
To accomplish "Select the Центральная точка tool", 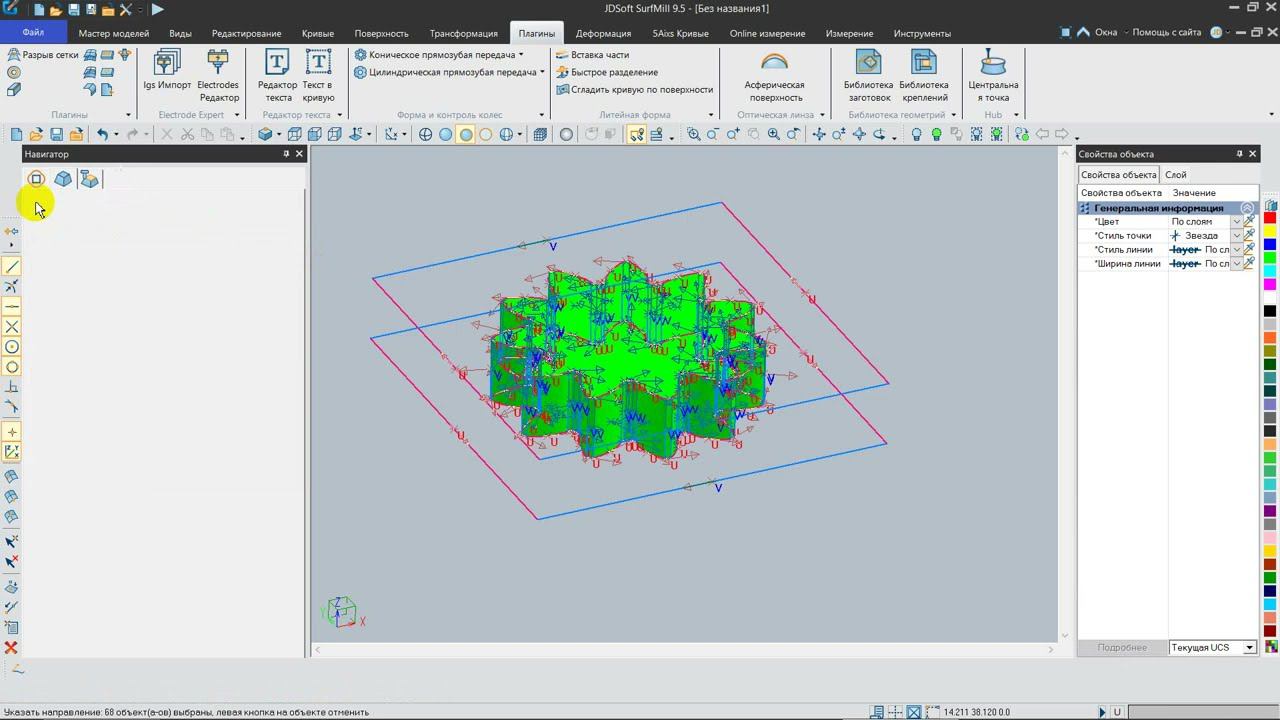I will [993, 74].
